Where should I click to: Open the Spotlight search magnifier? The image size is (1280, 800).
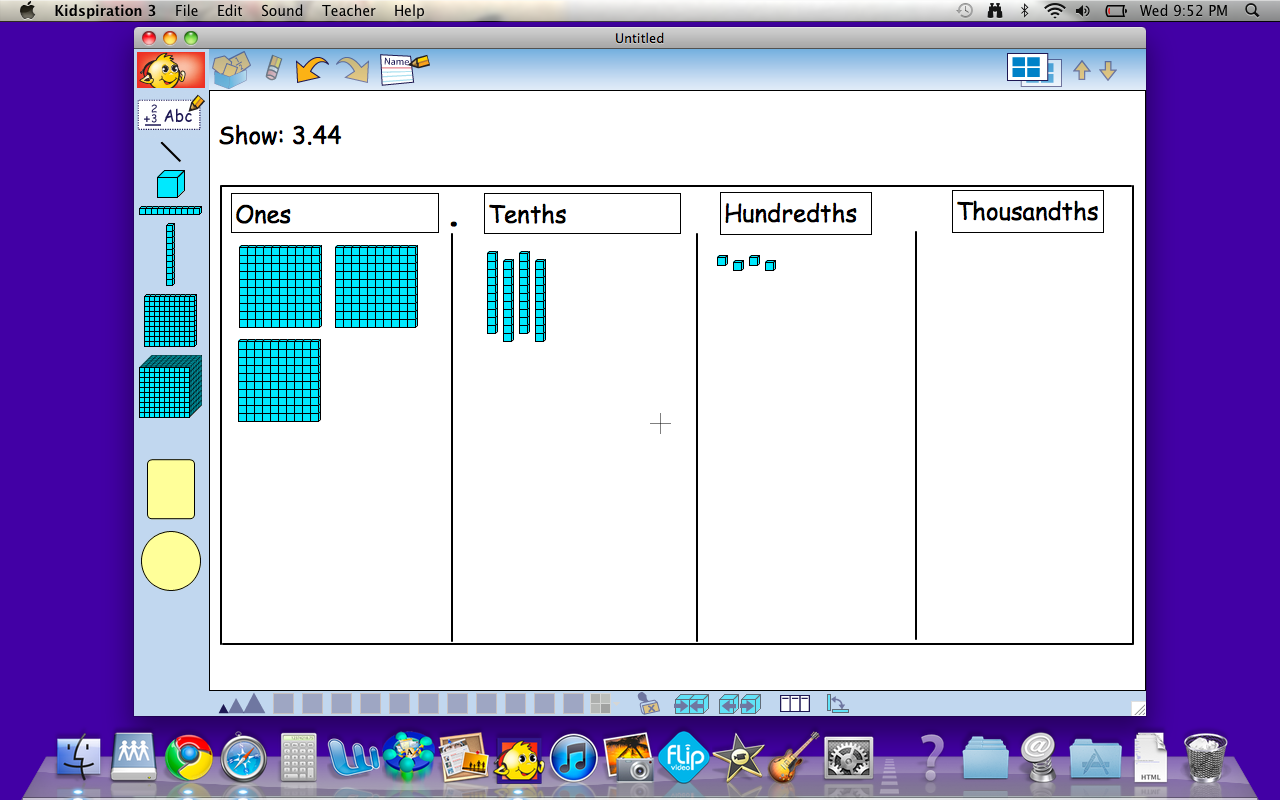click(x=1253, y=11)
